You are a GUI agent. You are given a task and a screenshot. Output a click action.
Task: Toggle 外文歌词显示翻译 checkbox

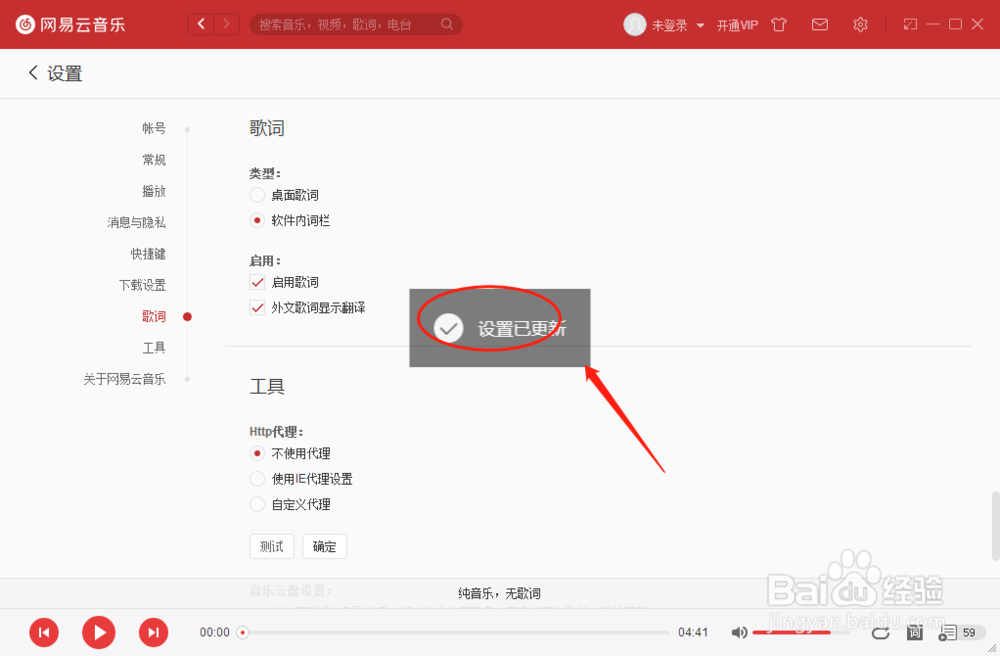[x=257, y=307]
